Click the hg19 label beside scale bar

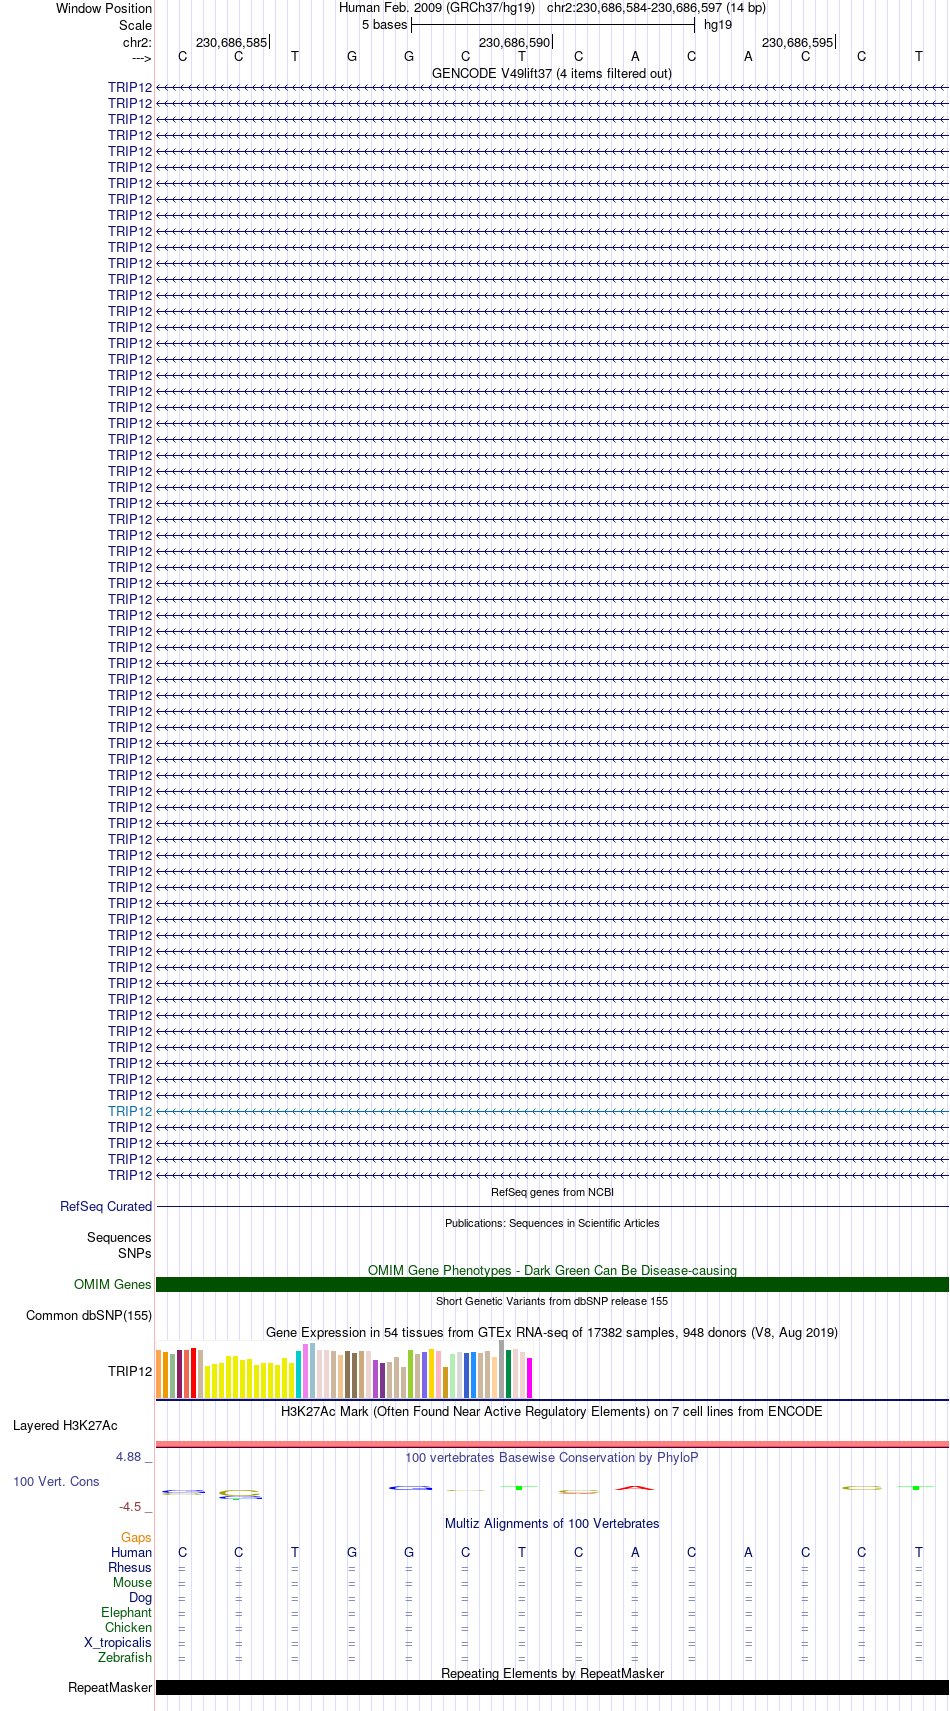pos(718,24)
